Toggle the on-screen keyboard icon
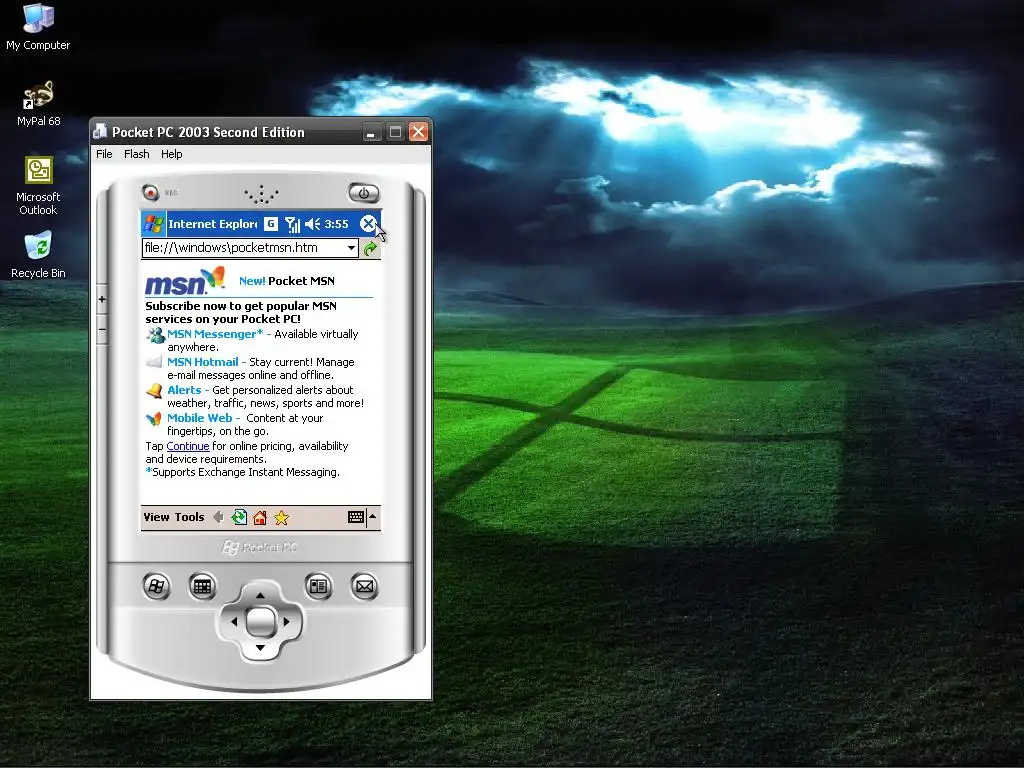 356,517
